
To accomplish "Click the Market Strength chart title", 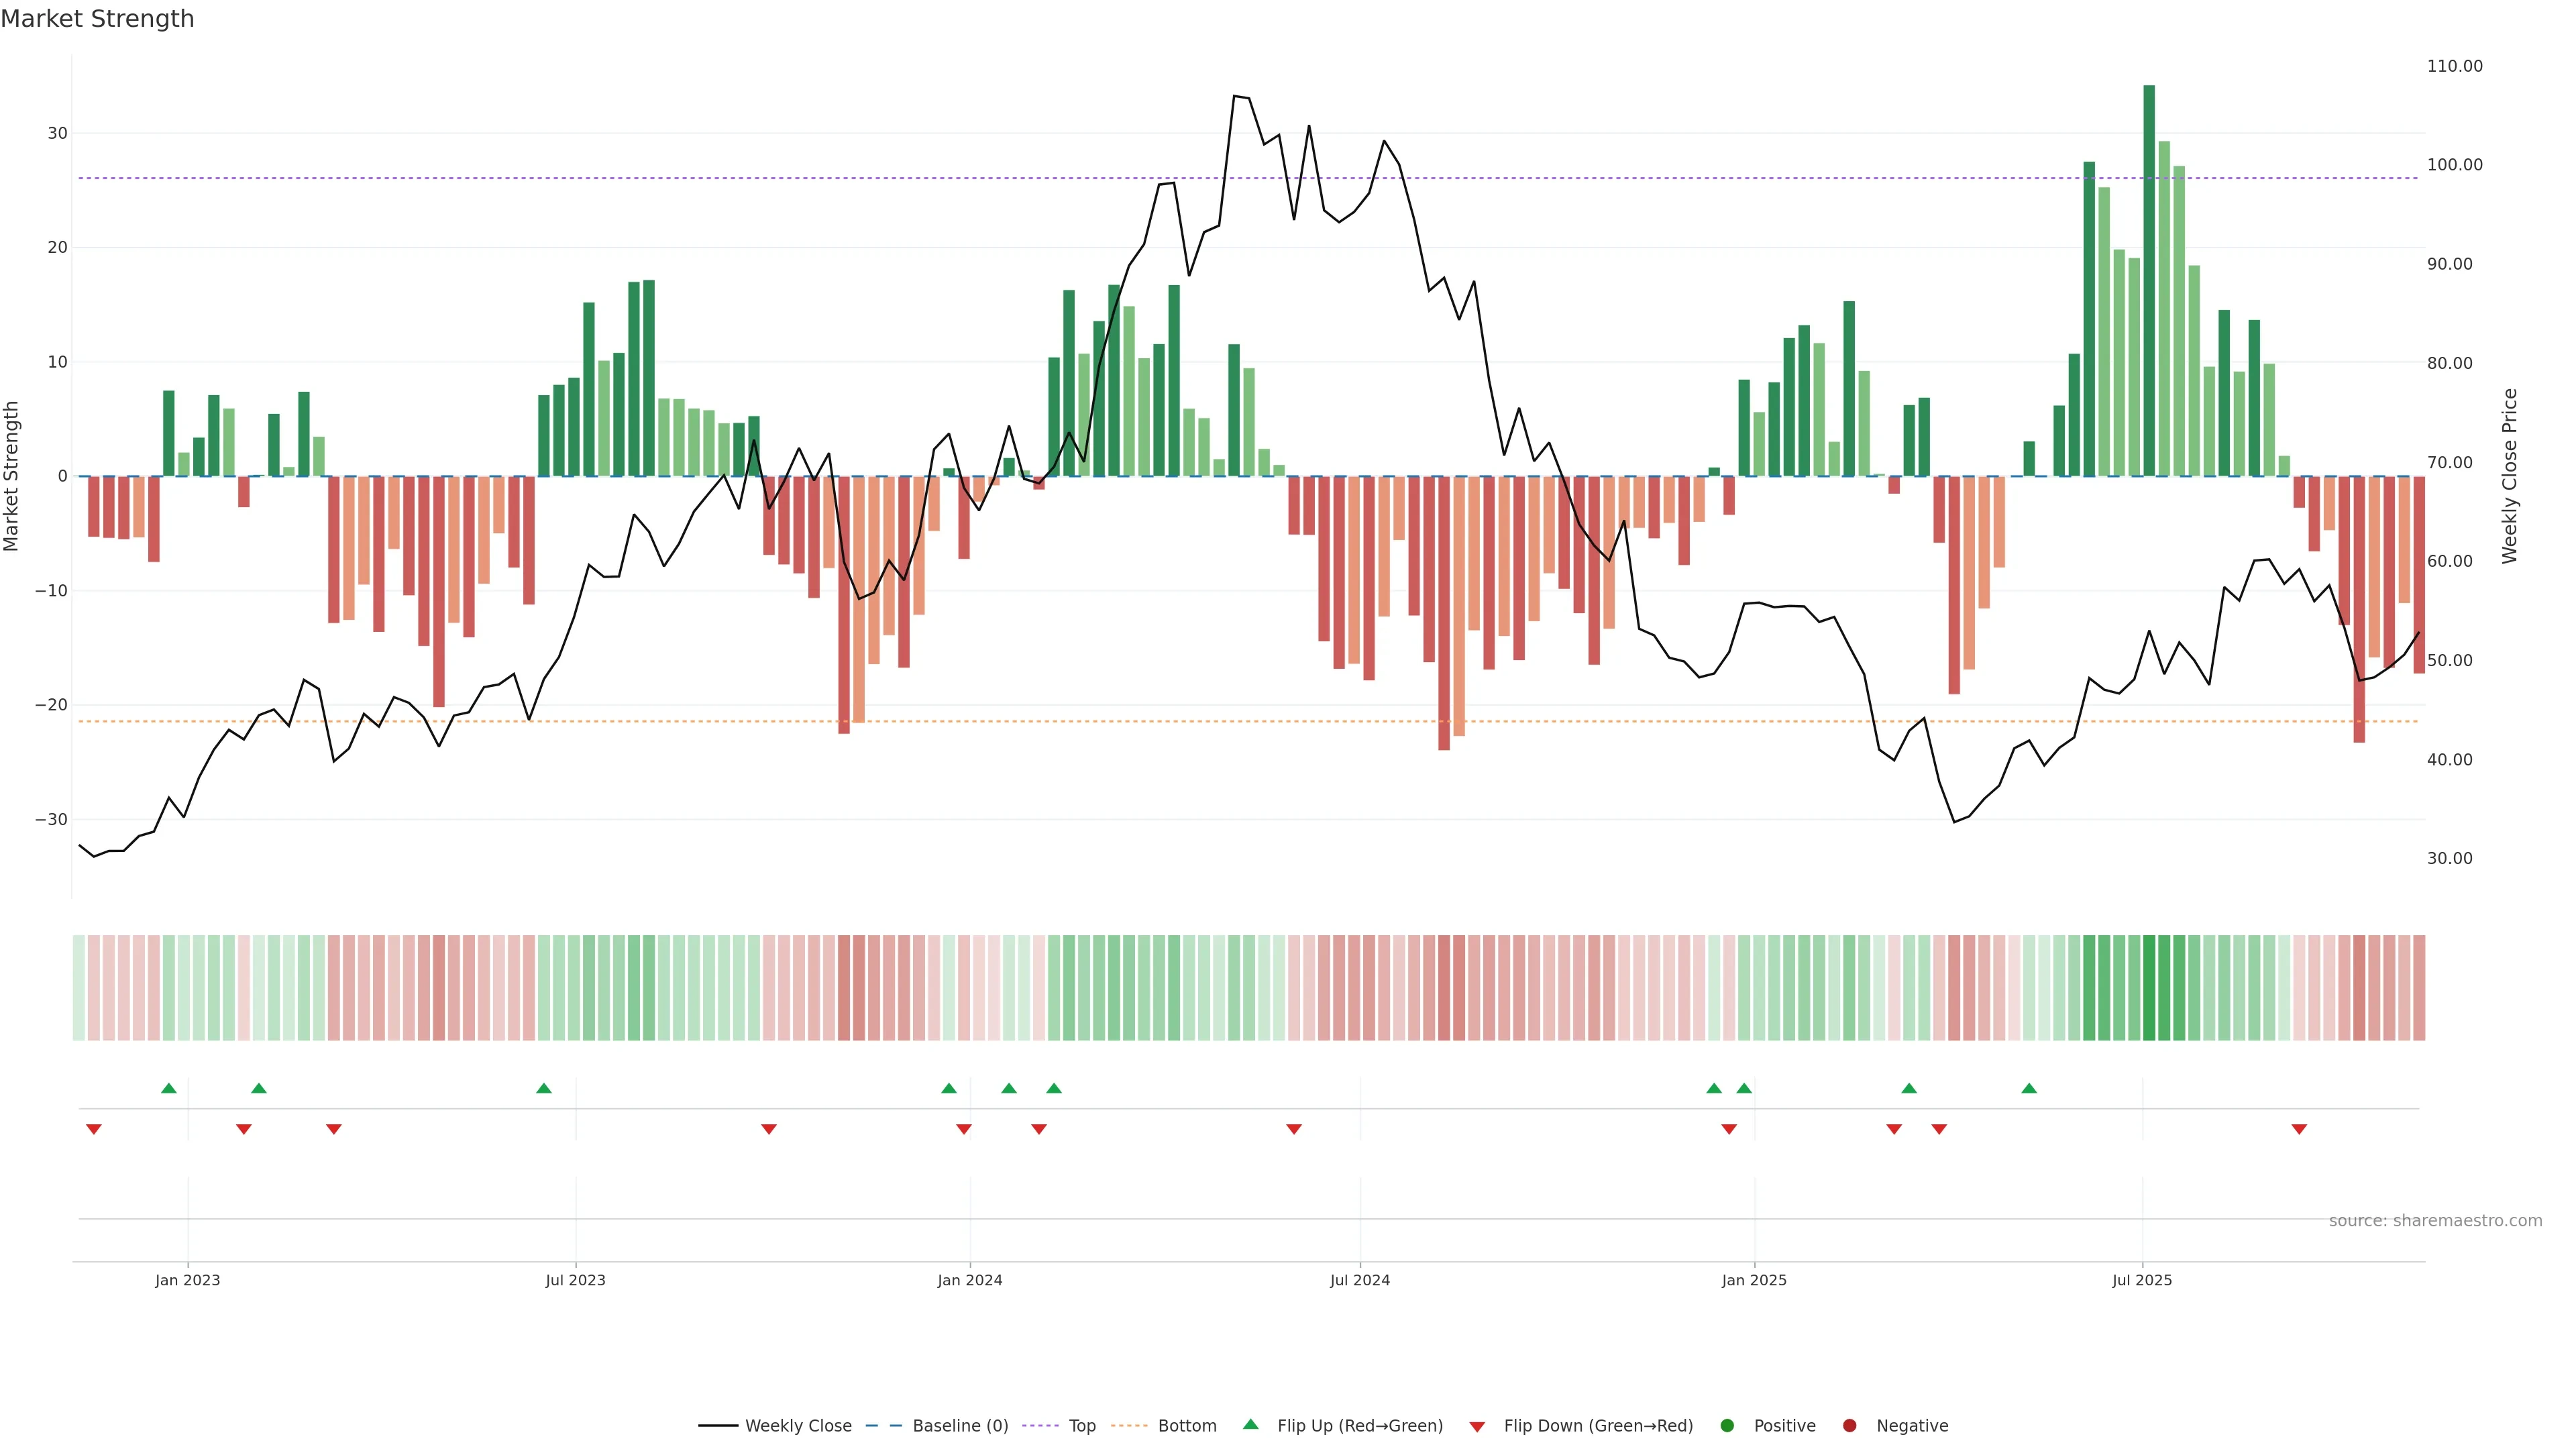I will [x=98, y=19].
